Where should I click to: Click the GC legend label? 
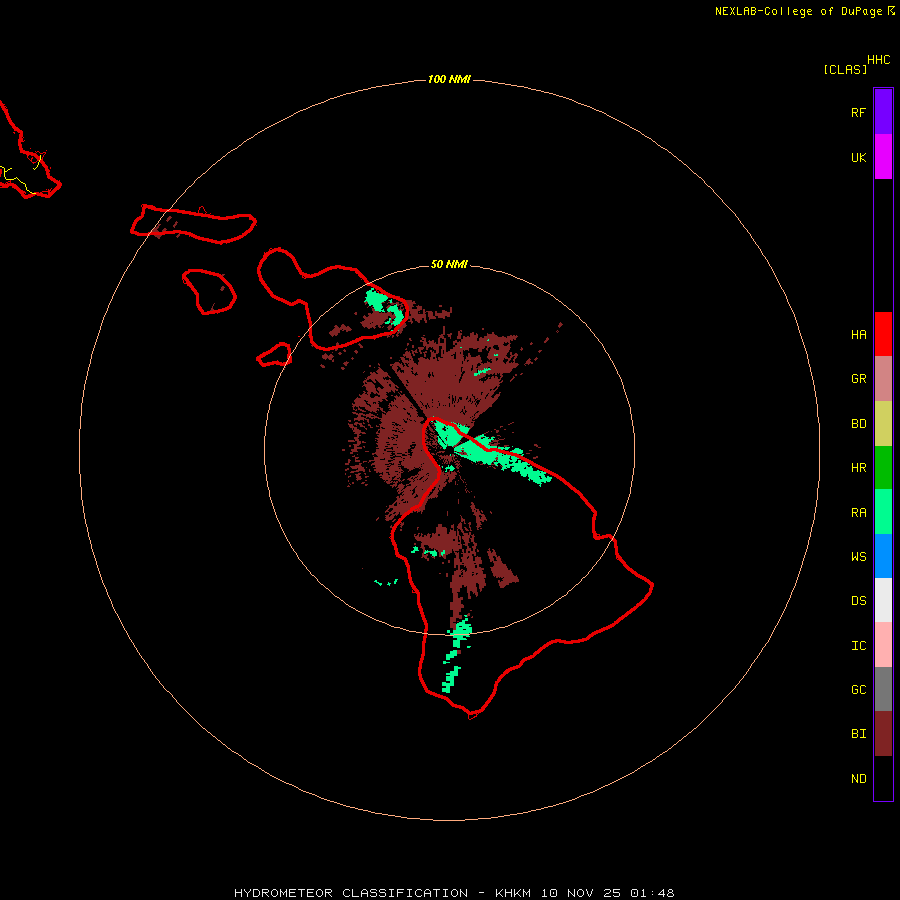click(x=858, y=690)
